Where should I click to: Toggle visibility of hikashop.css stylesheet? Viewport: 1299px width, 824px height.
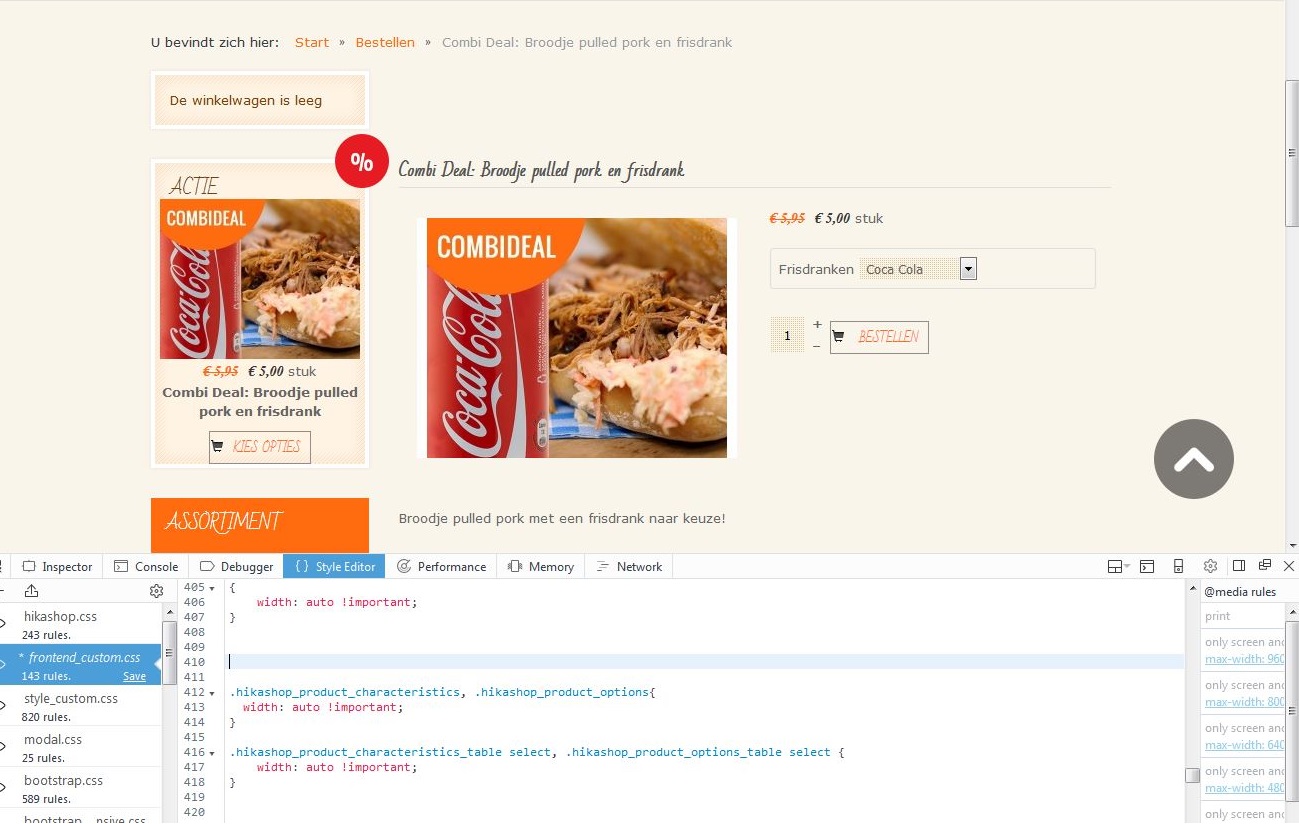[x=3, y=624]
